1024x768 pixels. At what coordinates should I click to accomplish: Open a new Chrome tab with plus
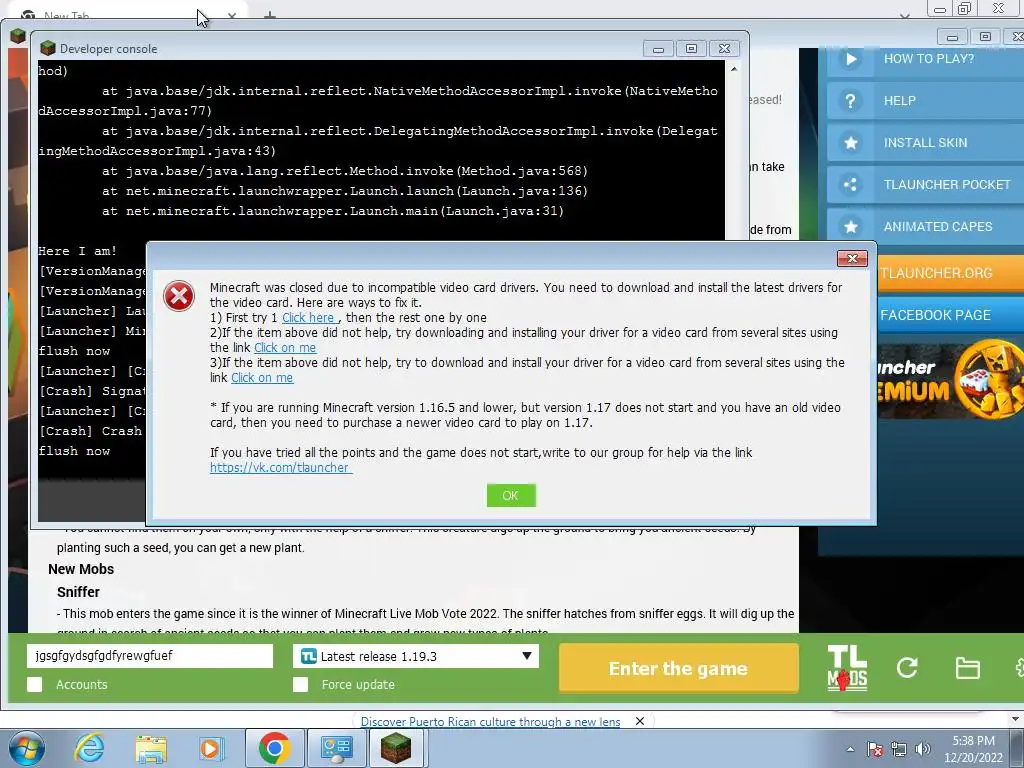tap(270, 15)
